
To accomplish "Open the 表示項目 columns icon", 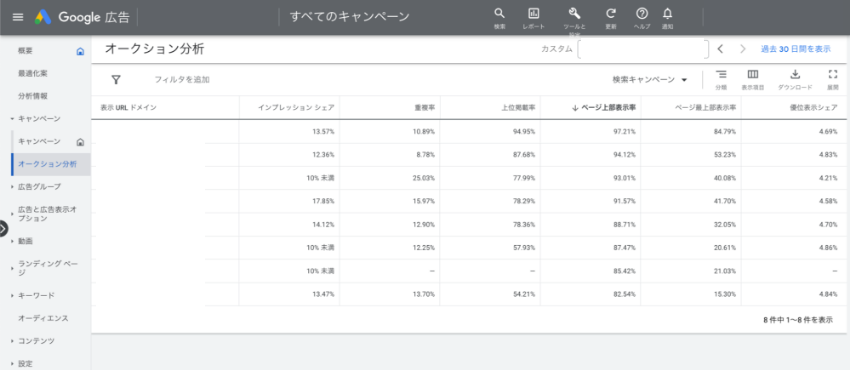I will coord(752,75).
